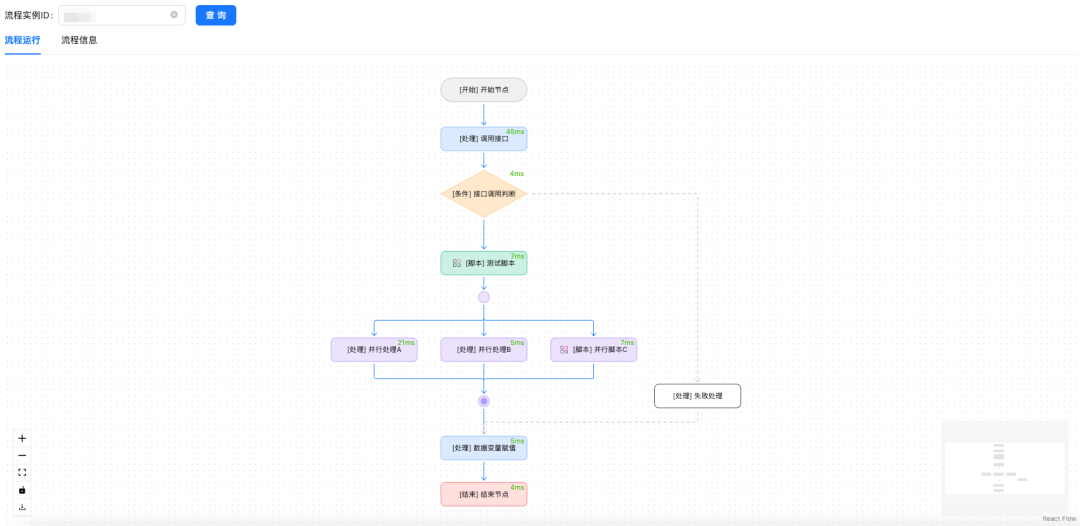Select the [结束] 结束节点 node
This screenshot has height=526, width=1080.
484,494
